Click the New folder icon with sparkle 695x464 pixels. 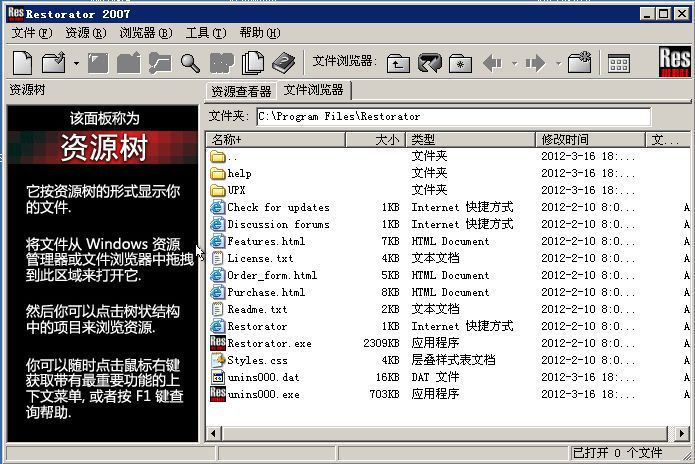click(x=579, y=62)
